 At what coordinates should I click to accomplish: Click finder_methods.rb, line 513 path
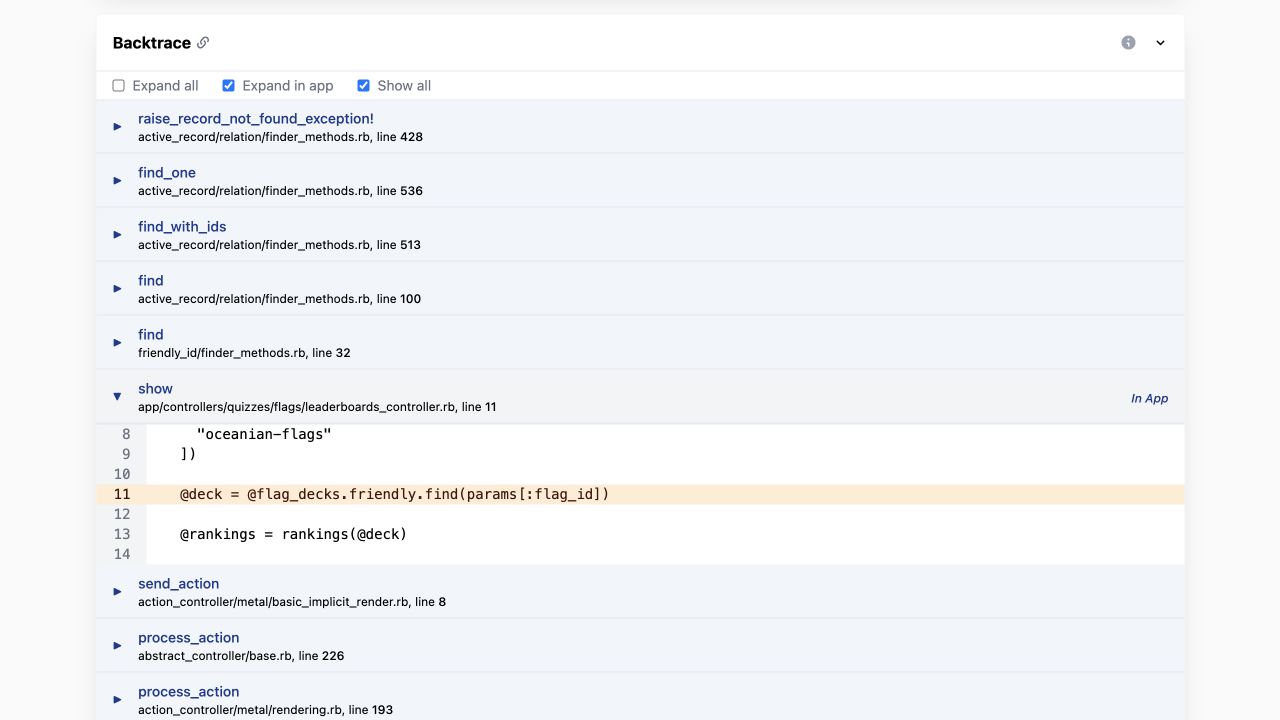pyautogui.click(x=279, y=245)
